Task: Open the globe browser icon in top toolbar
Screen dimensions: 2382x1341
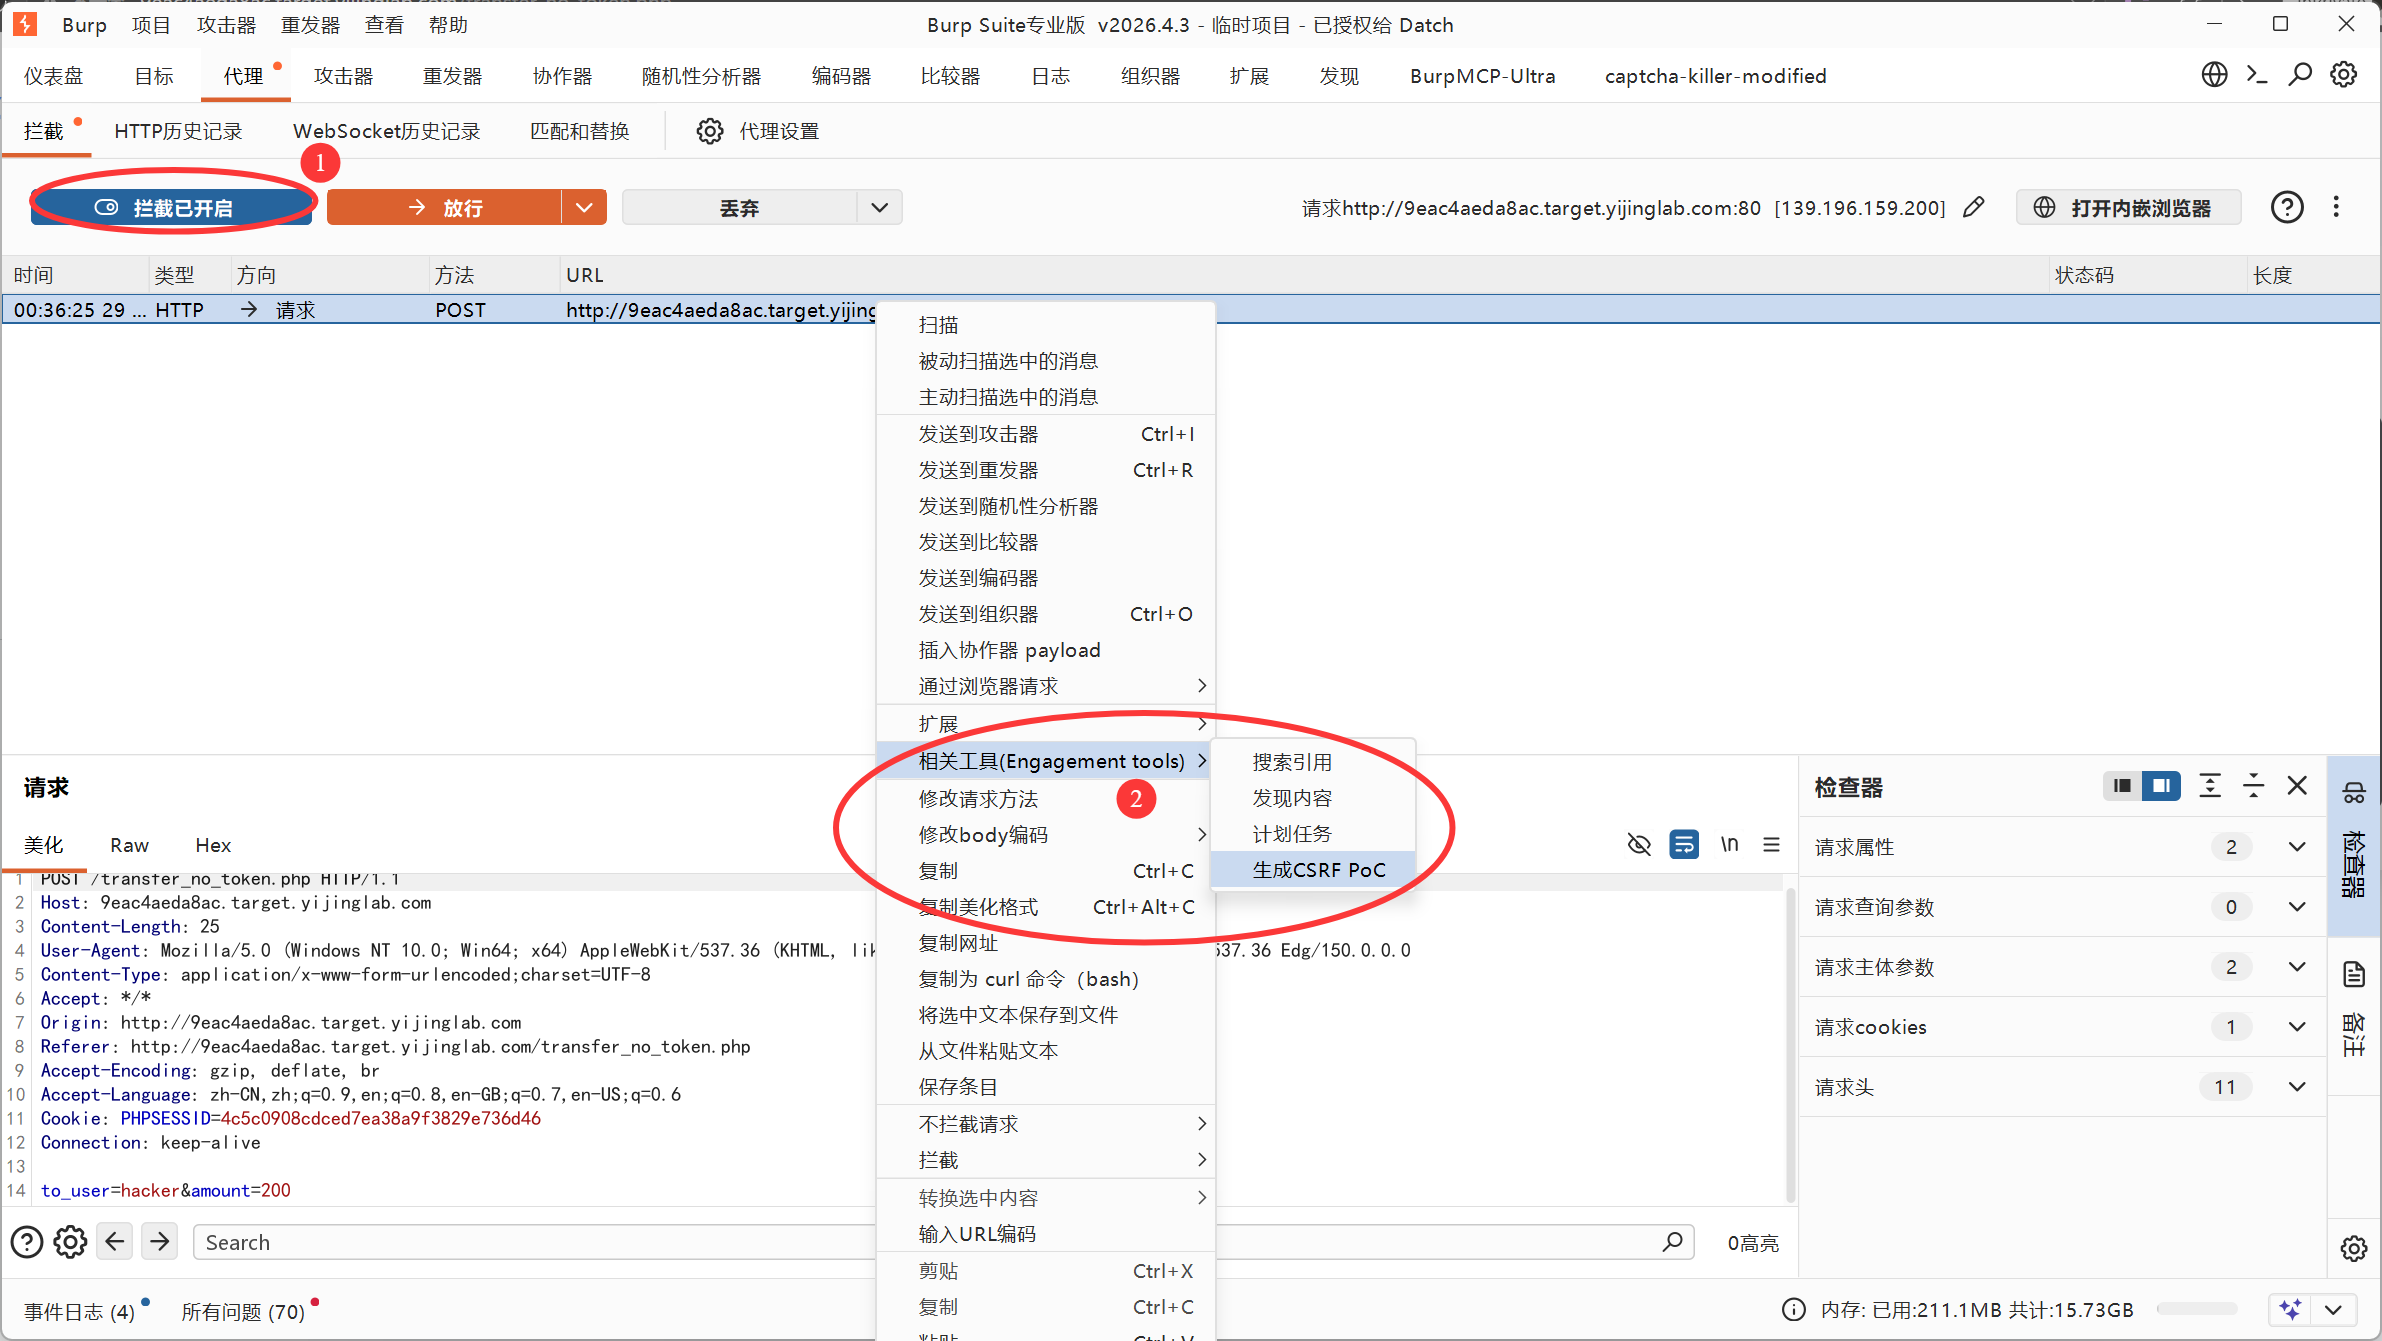Action: [2214, 75]
